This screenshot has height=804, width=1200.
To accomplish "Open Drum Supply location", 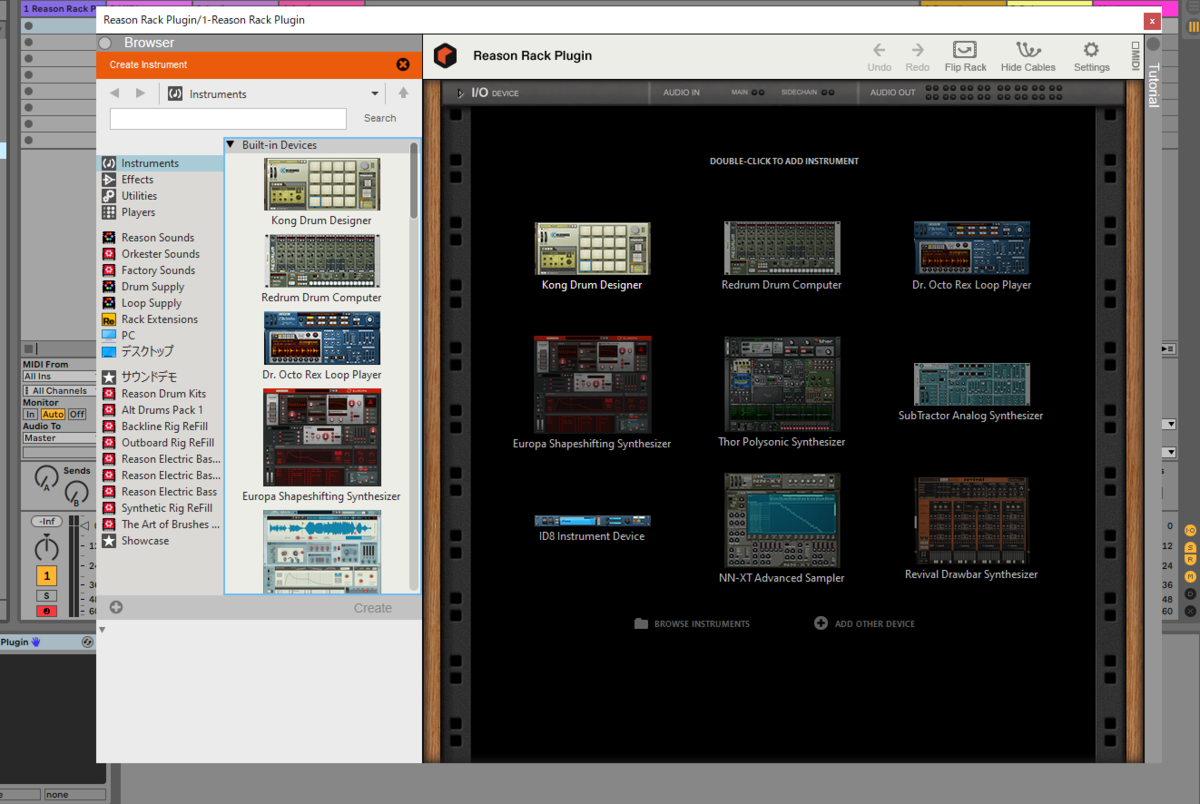I will (160, 287).
